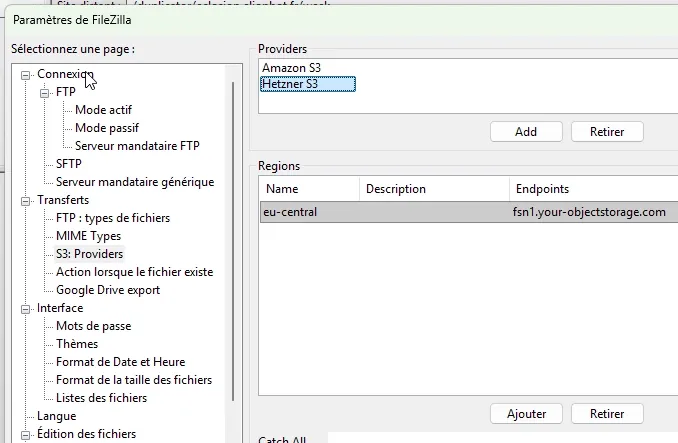
Task: Select the S3: Providers page
Action: tap(90, 254)
